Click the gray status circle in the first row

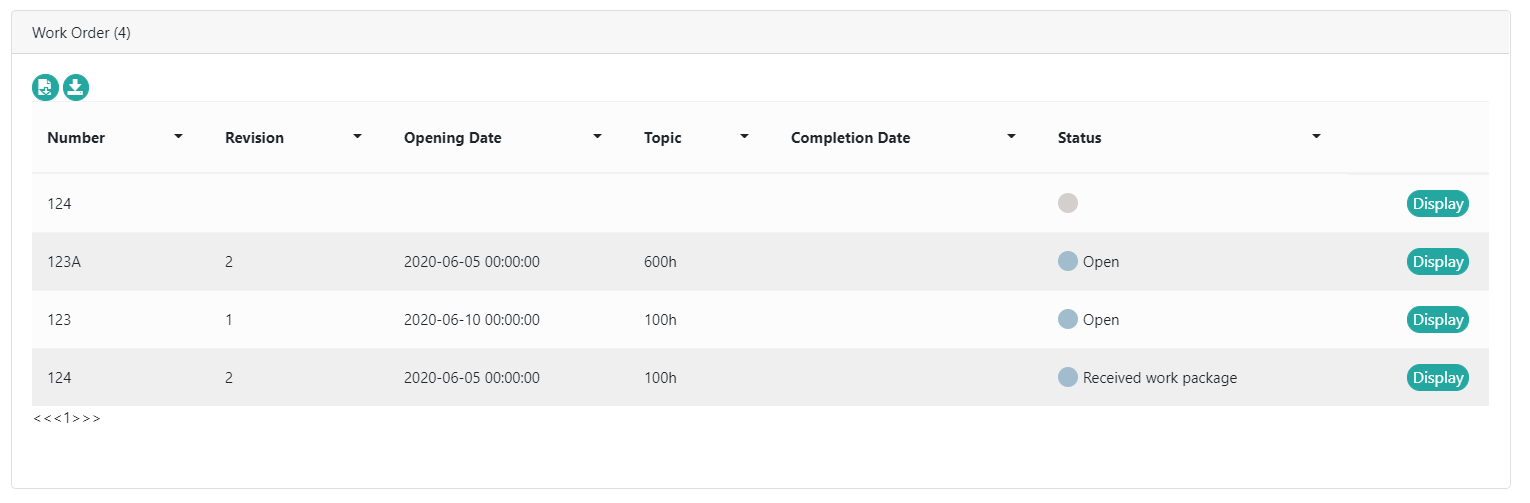(x=1067, y=204)
